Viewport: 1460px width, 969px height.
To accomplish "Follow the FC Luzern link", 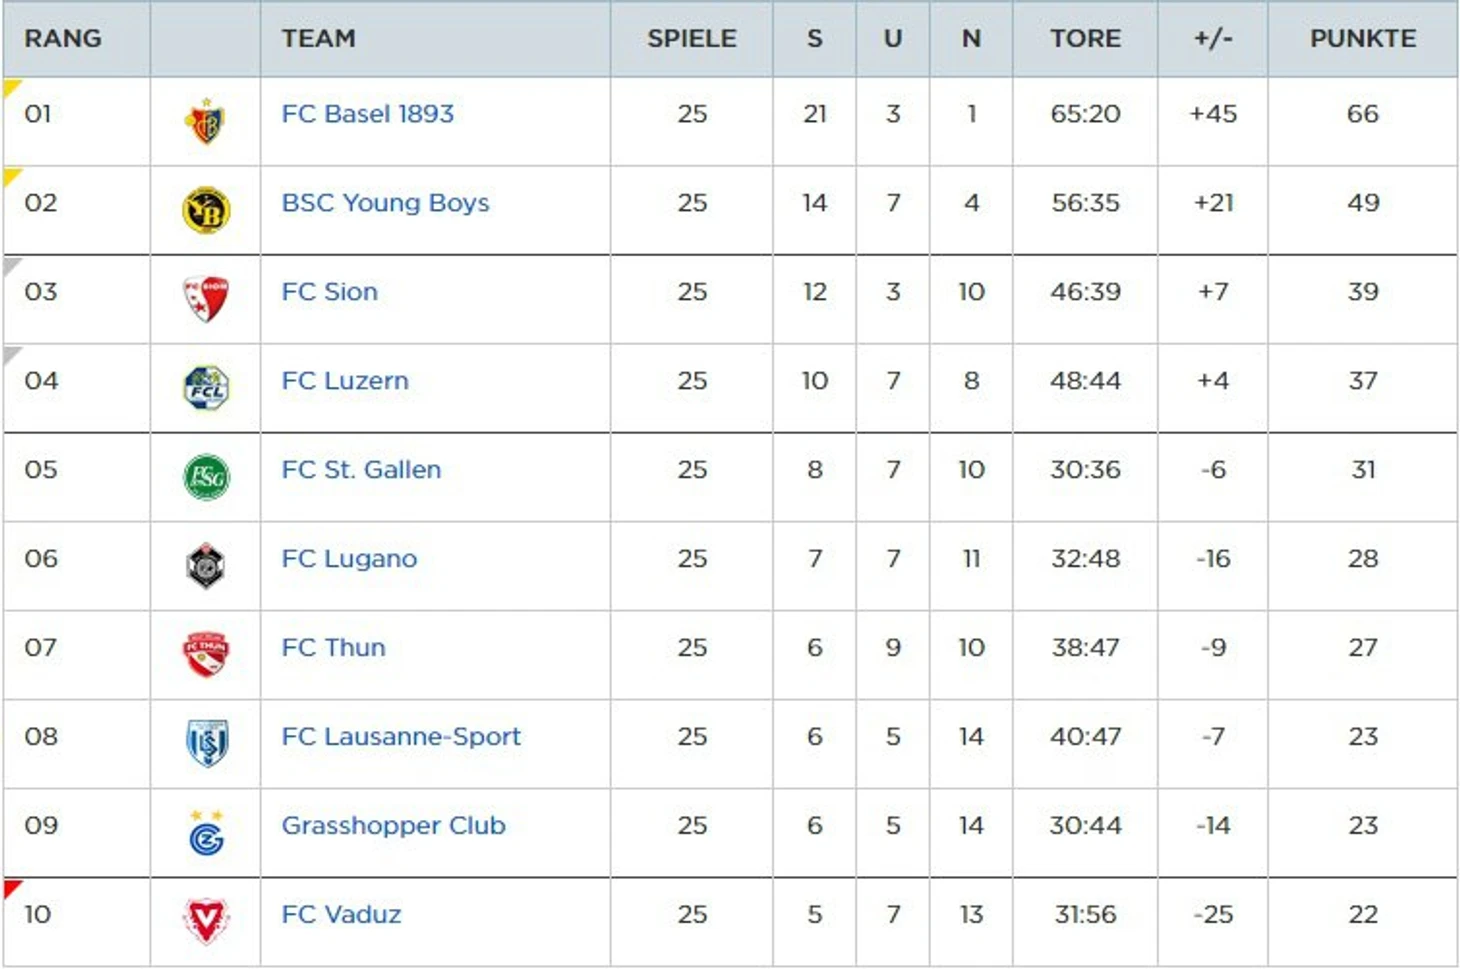I will (345, 381).
